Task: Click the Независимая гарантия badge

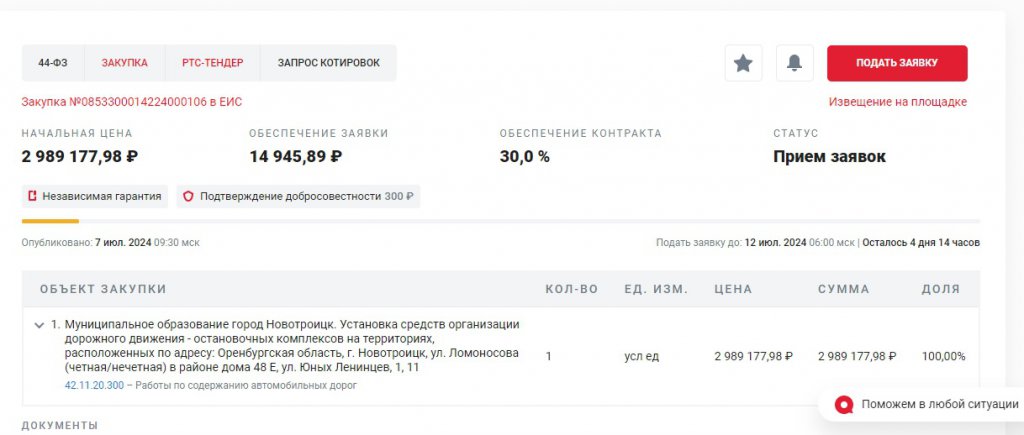Action: pos(95,196)
